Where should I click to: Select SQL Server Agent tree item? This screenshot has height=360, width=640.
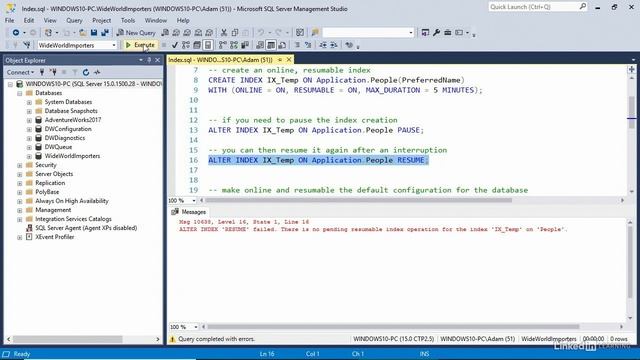coord(86,228)
